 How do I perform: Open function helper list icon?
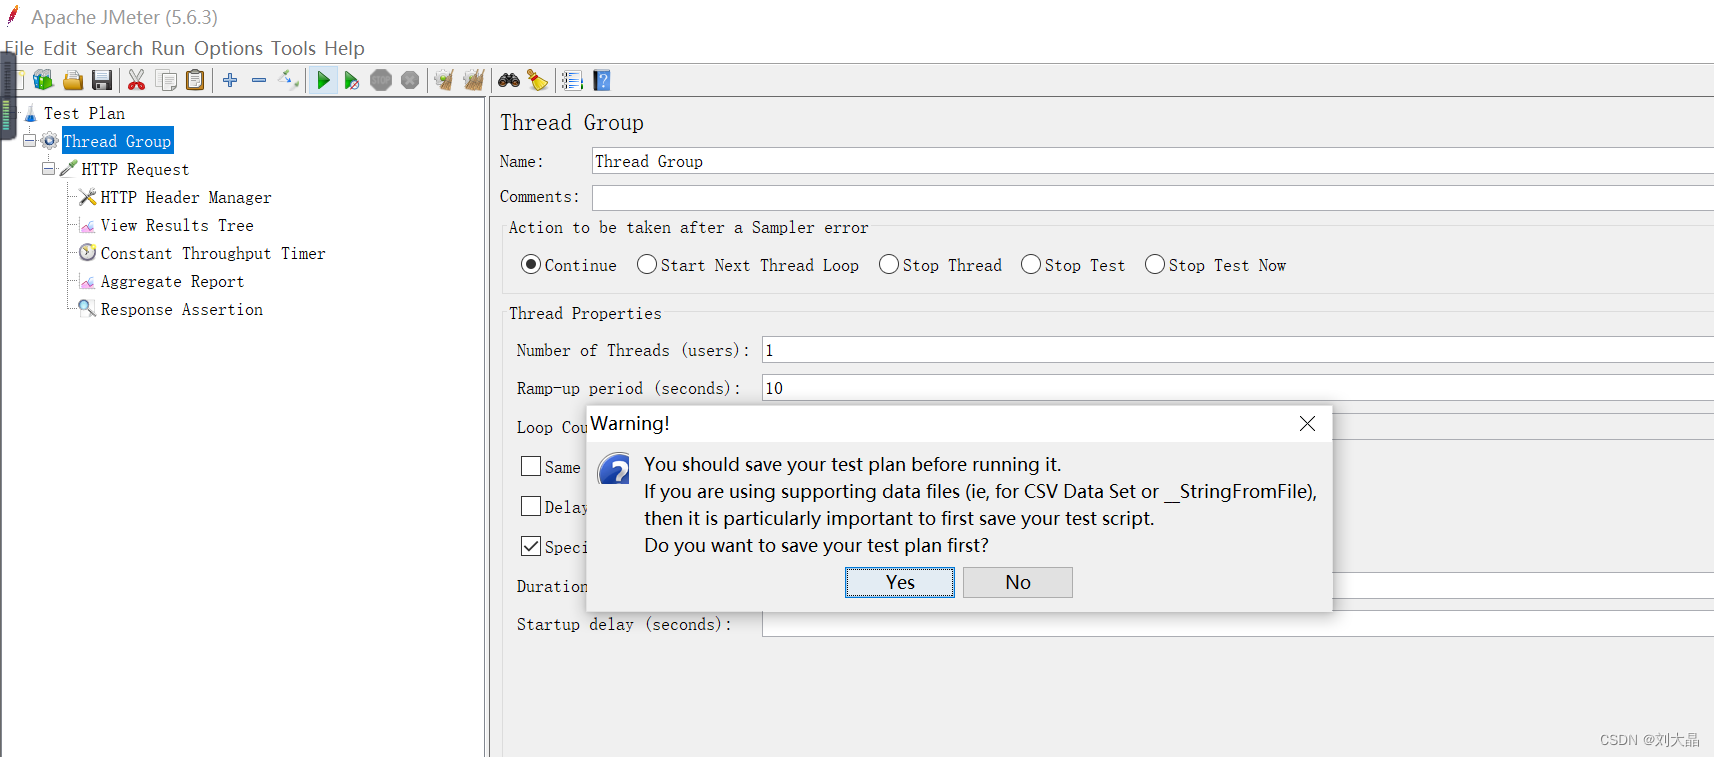(572, 80)
